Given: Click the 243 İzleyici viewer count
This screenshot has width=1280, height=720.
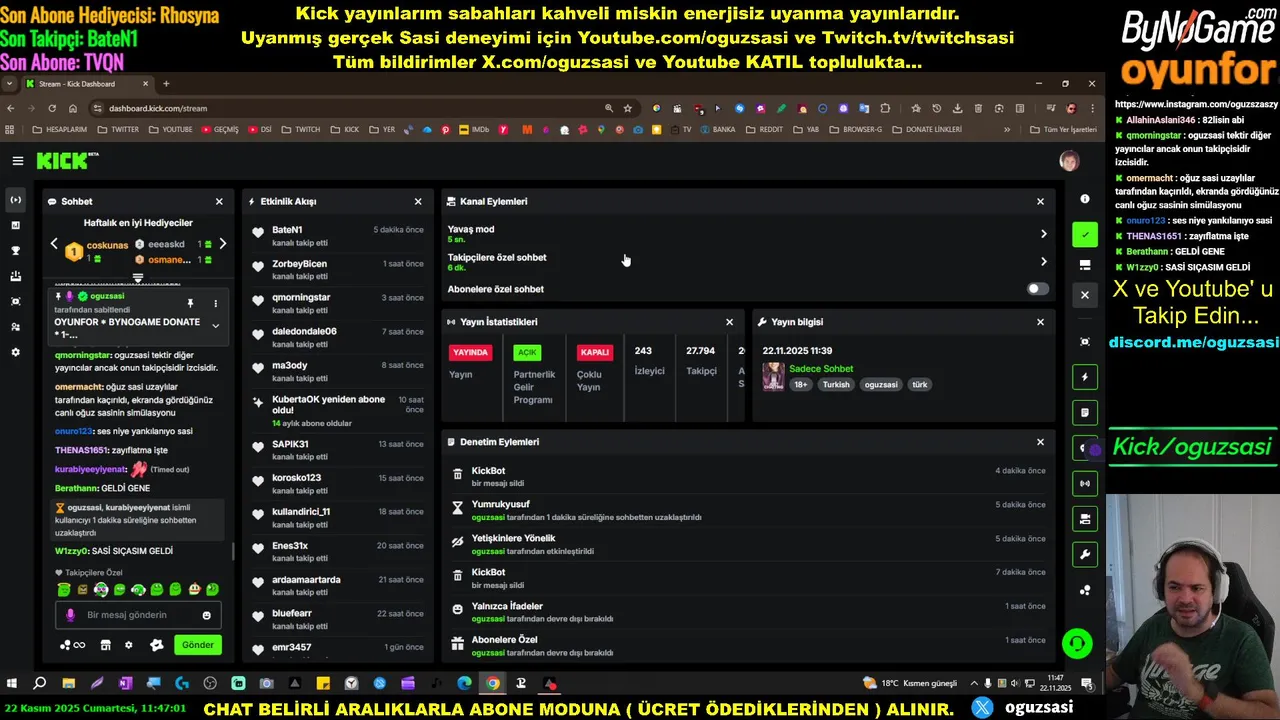Looking at the screenshot, I should [649, 361].
